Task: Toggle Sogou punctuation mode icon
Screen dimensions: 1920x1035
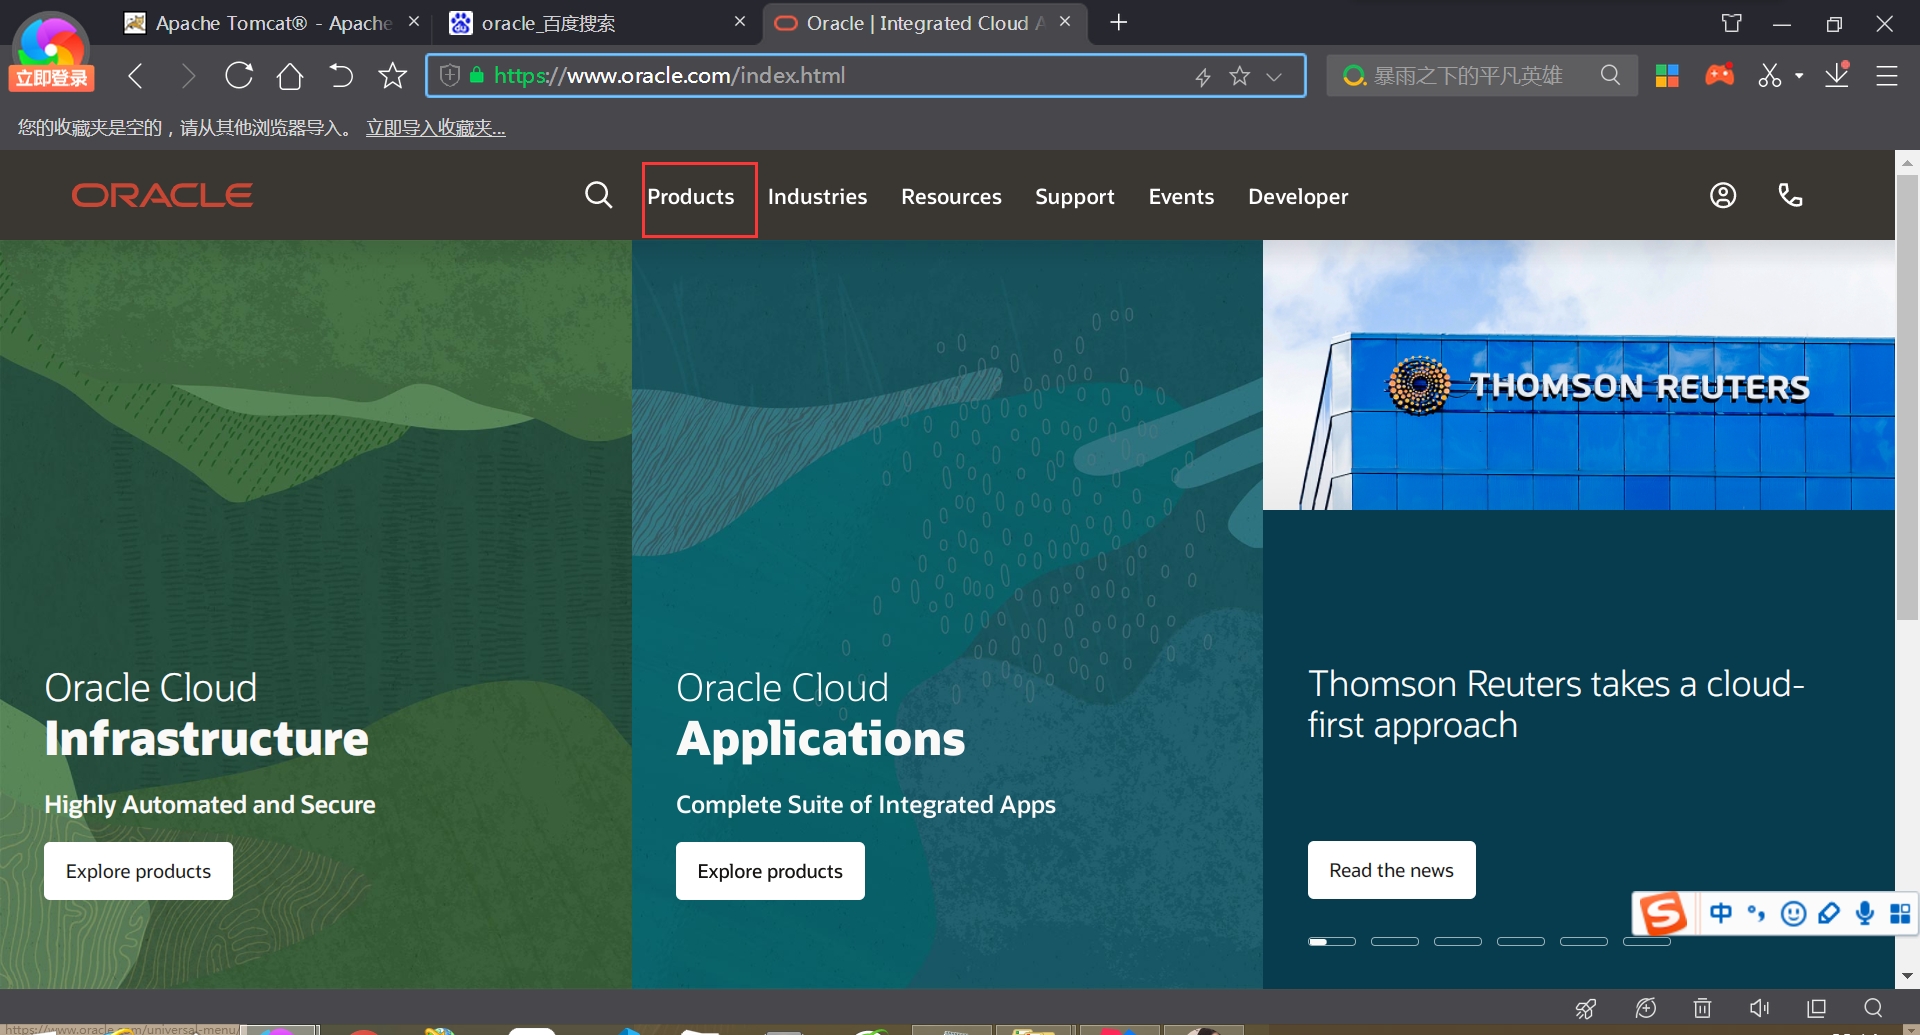Action: (x=1756, y=913)
